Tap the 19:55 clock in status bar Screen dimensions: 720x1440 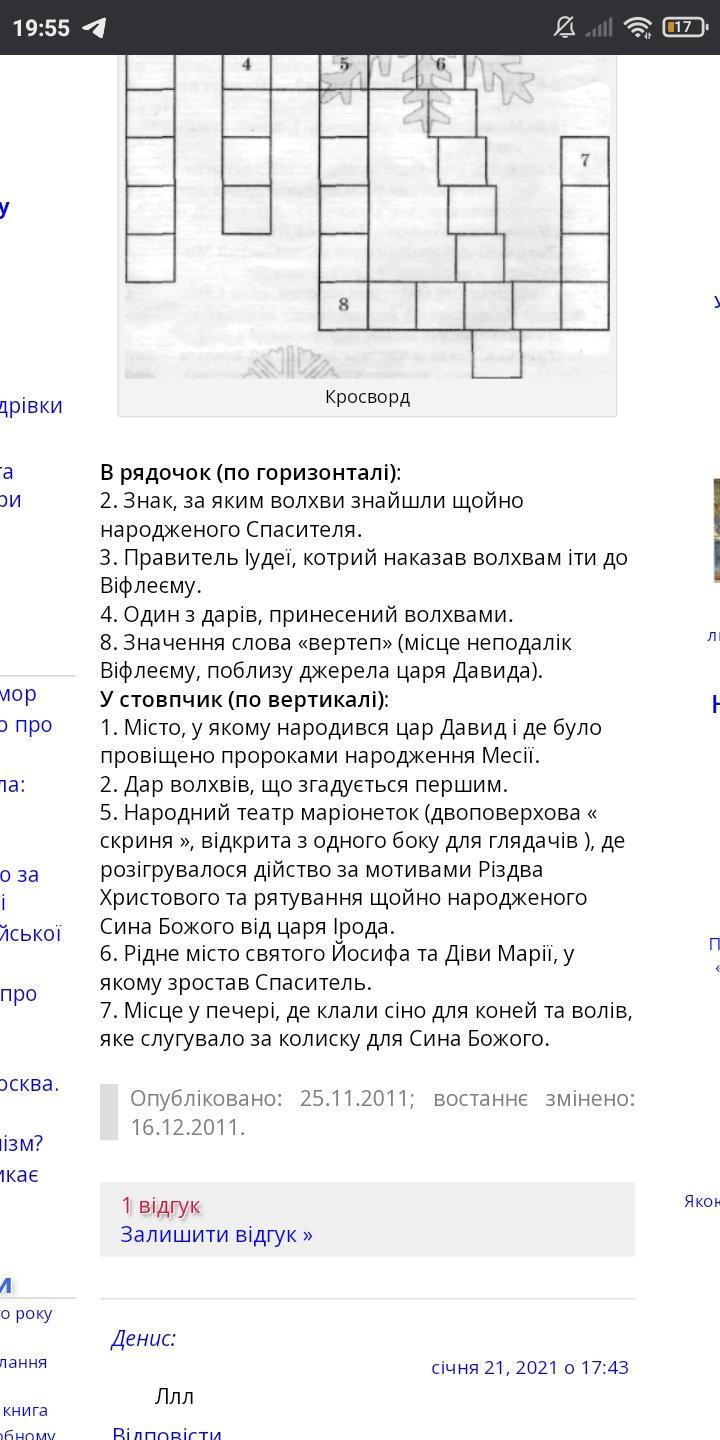tap(41, 28)
